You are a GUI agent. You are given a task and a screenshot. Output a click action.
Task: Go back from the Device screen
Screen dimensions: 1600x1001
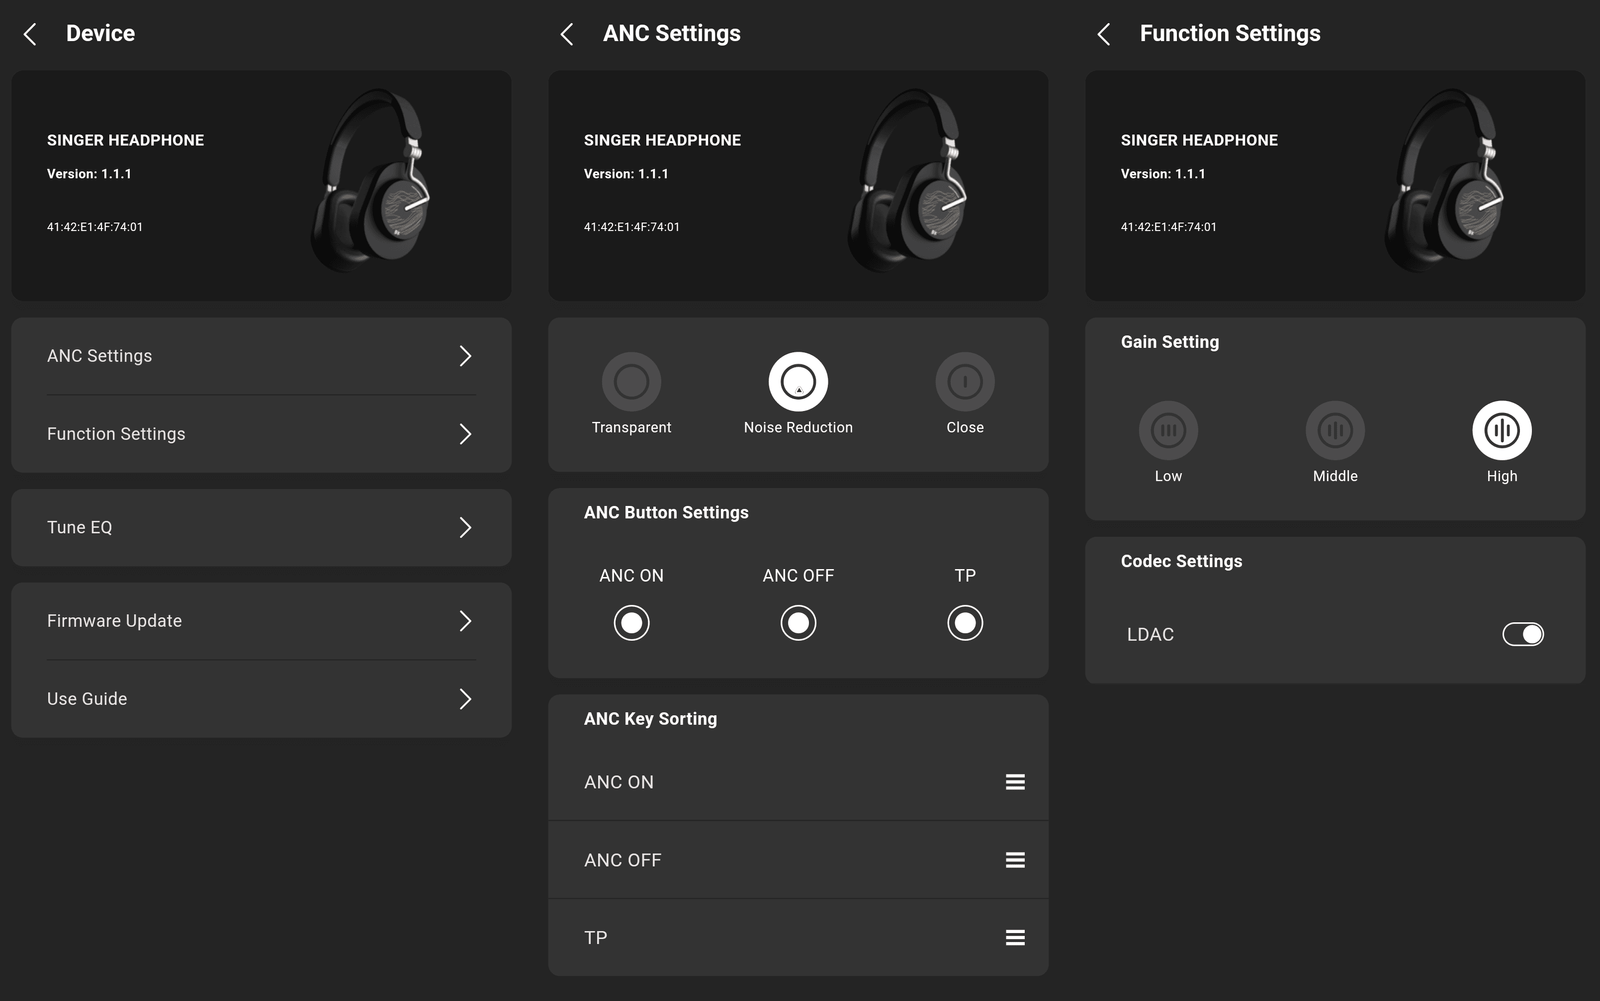click(x=30, y=34)
